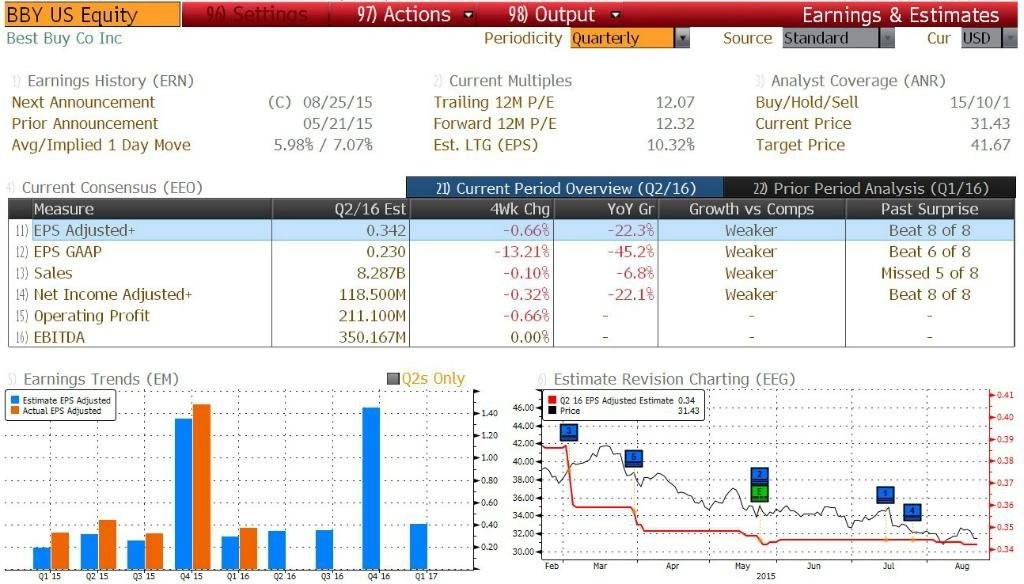The width and height of the screenshot is (1024, 584).
Task: Select the EPS GAAP row
Action: 511,251
